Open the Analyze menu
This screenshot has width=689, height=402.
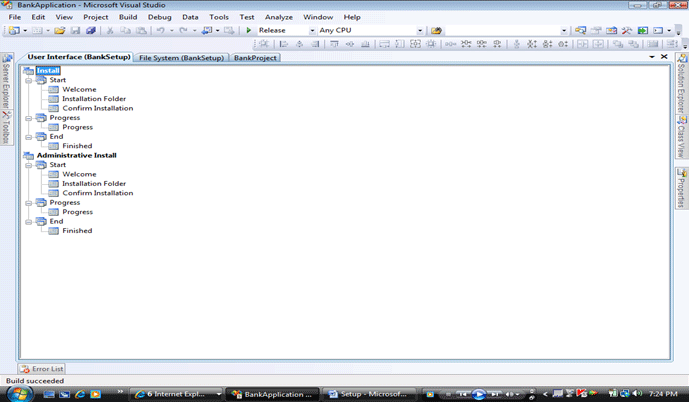(x=279, y=17)
